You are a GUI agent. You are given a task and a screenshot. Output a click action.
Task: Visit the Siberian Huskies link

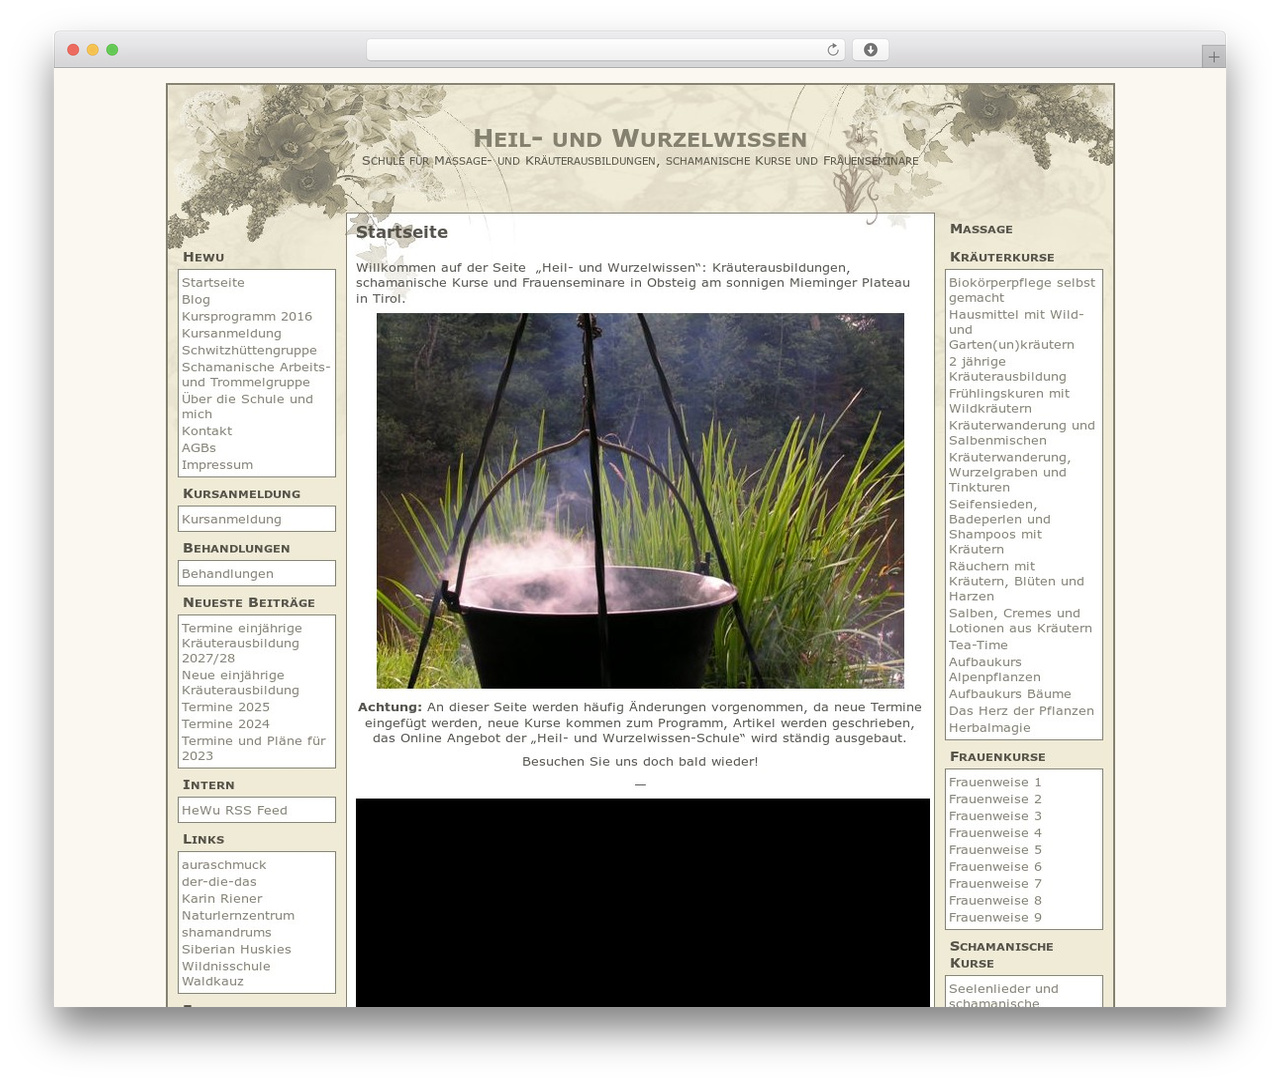(237, 950)
